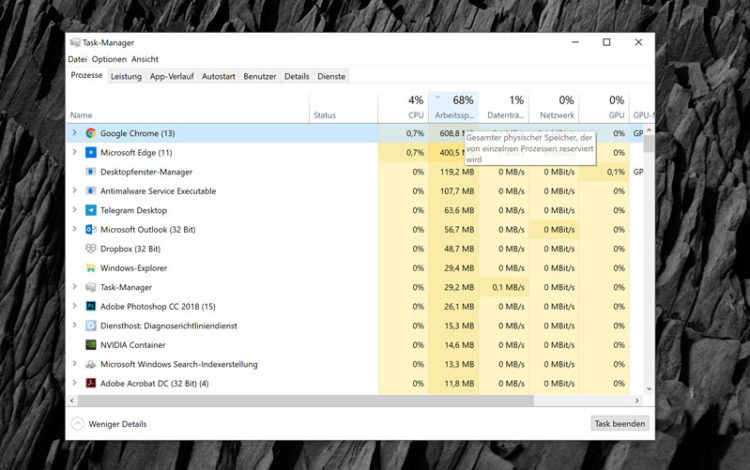Open the Datei menu

tap(77, 59)
